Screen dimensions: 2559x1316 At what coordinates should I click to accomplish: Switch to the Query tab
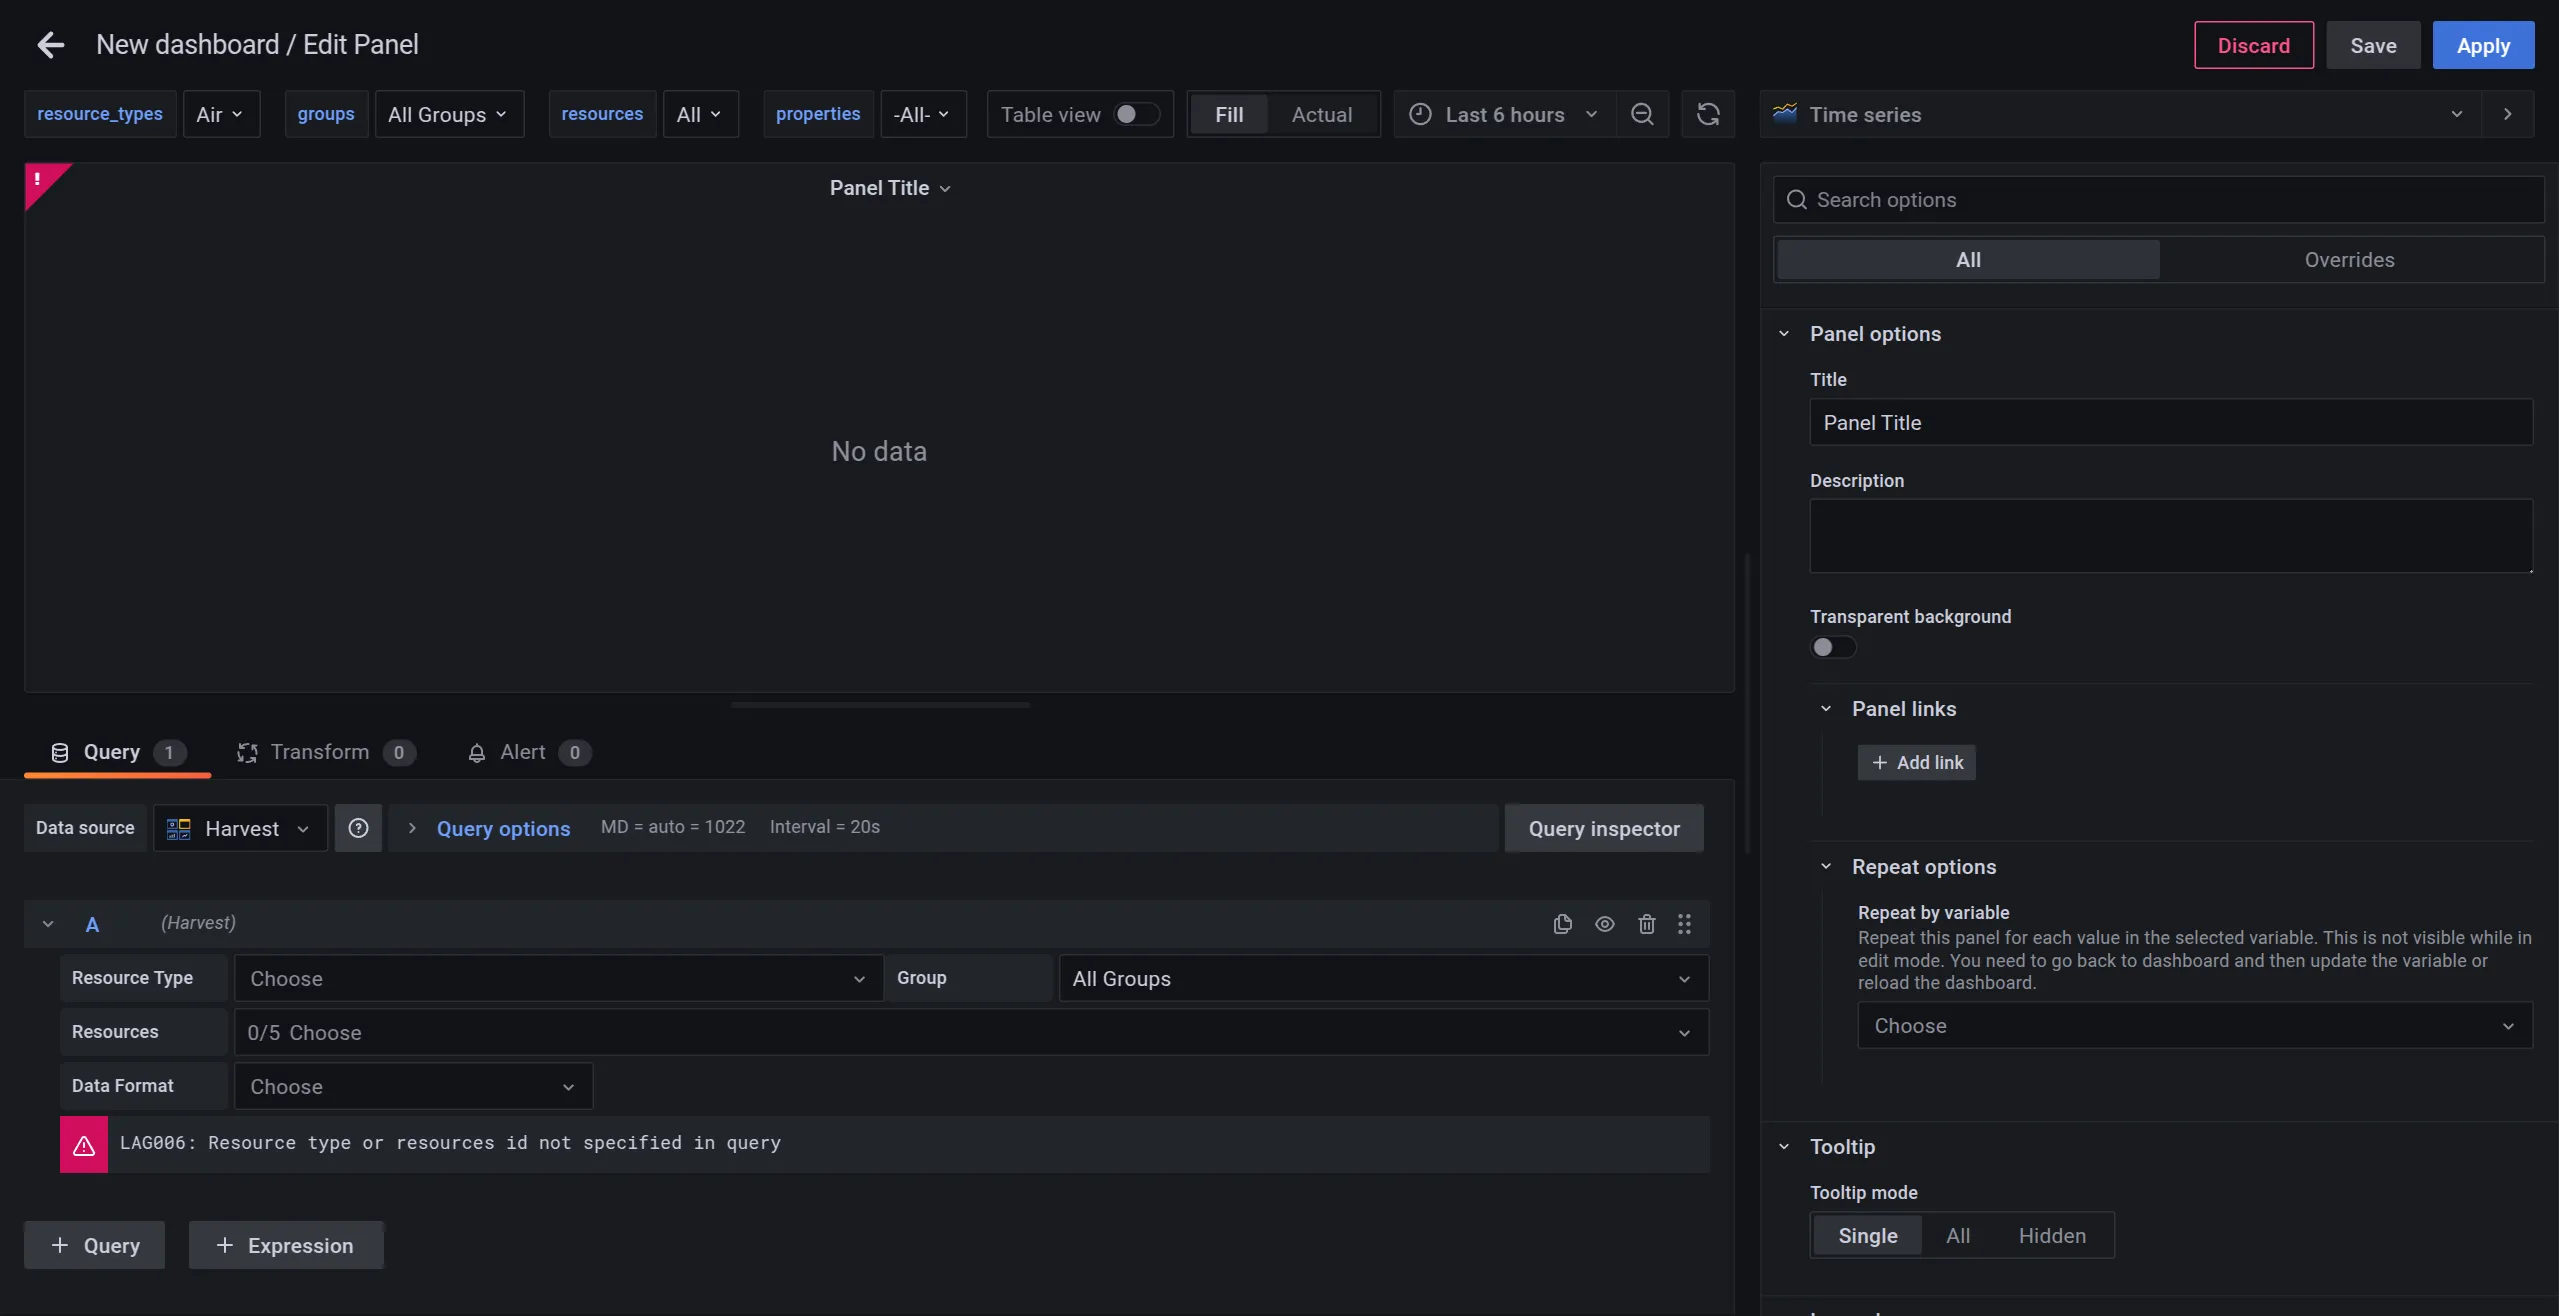(x=117, y=752)
